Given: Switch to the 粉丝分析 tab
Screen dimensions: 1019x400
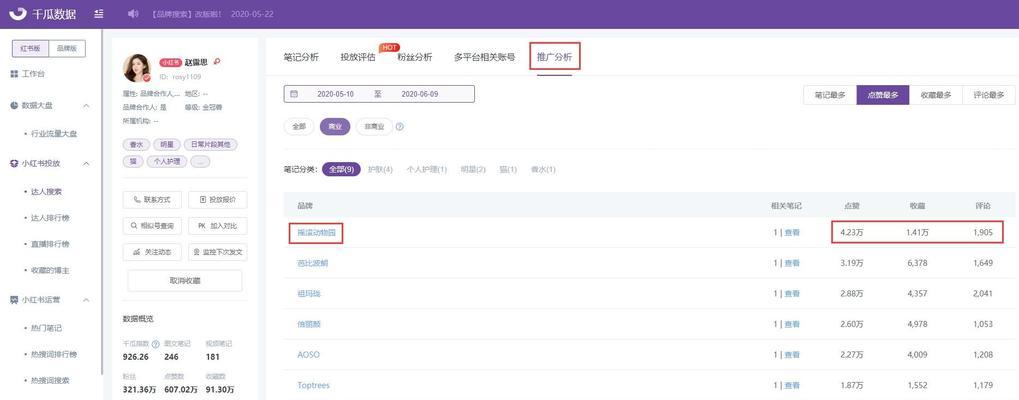Looking at the screenshot, I should tap(415, 57).
